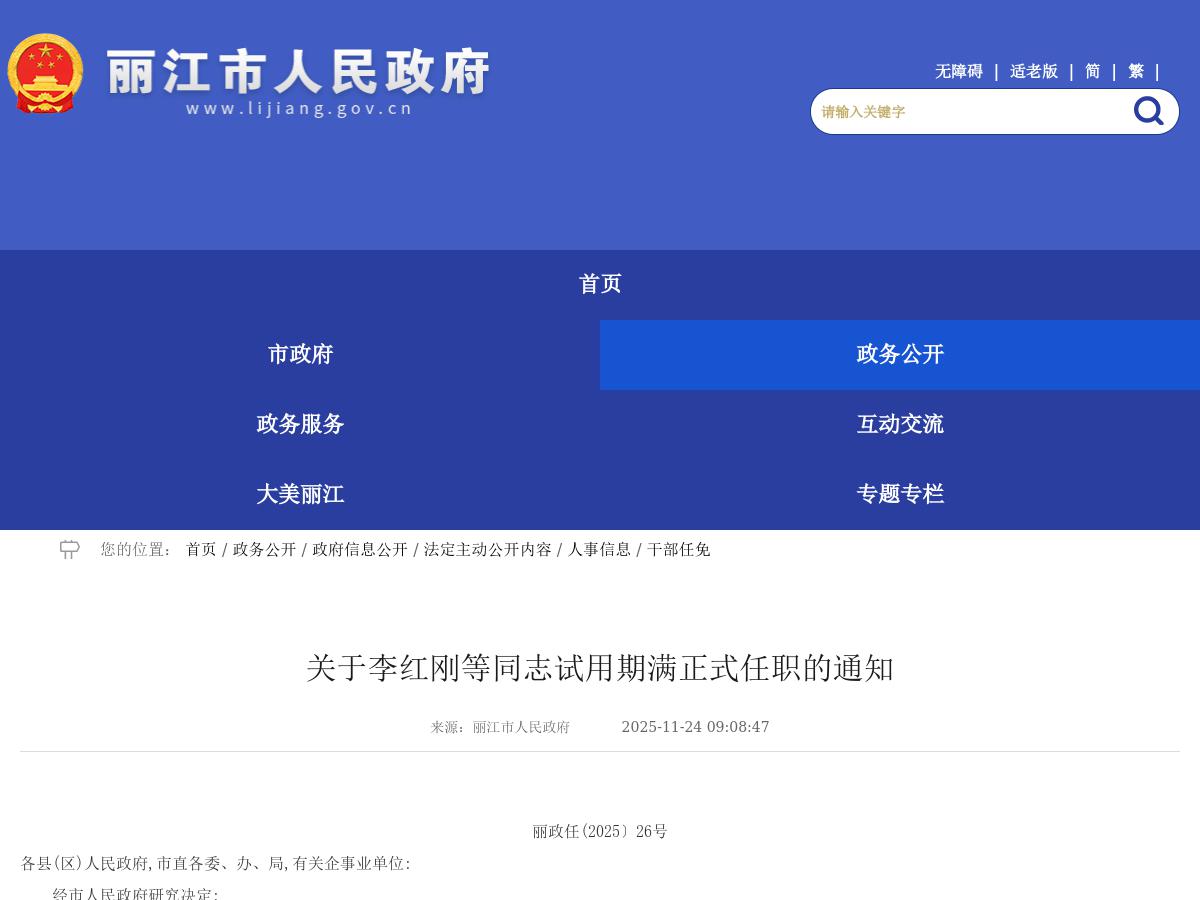Image resolution: width=1200 pixels, height=900 pixels.
Task: Open 政府信息公开 breadcrumb link
Action: tap(359, 549)
